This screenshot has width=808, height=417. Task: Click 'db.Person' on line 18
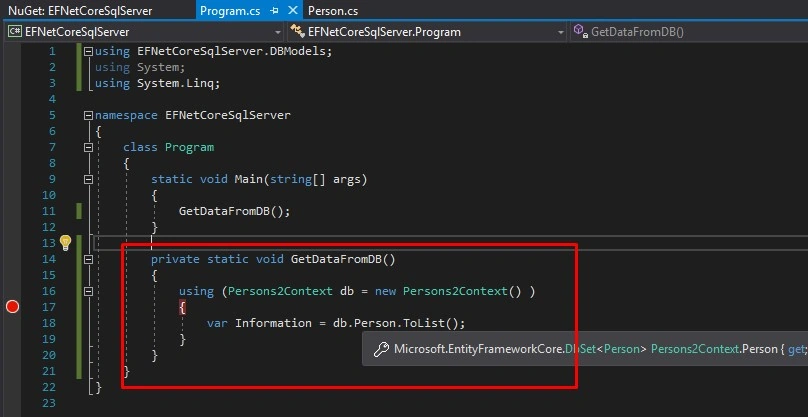coord(364,323)
